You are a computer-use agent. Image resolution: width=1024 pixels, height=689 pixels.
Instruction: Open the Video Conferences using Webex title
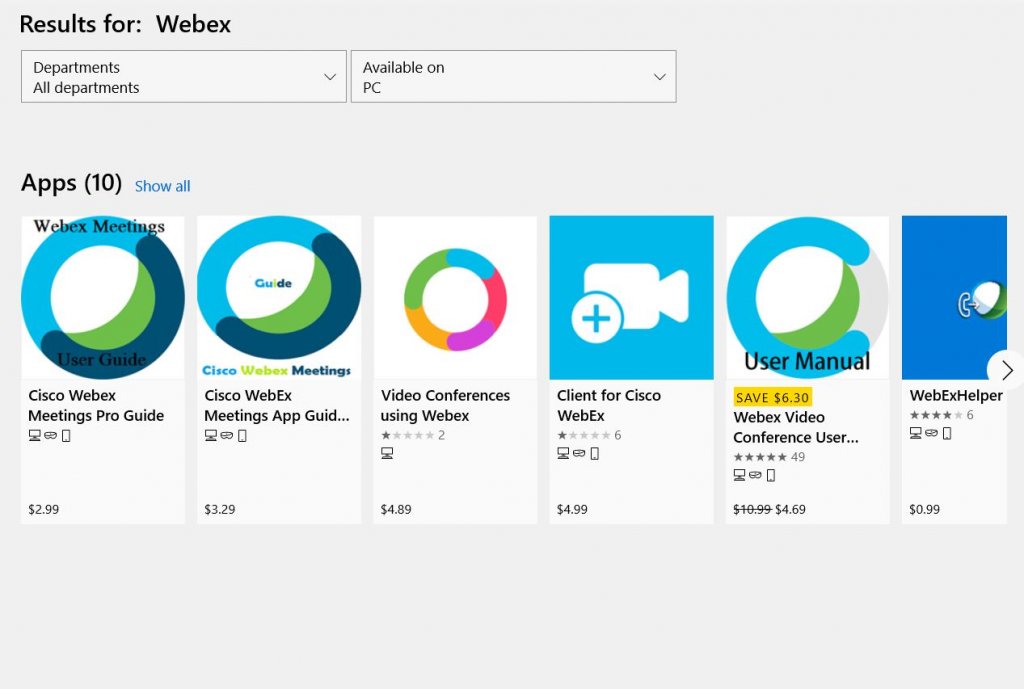(445, 405)
